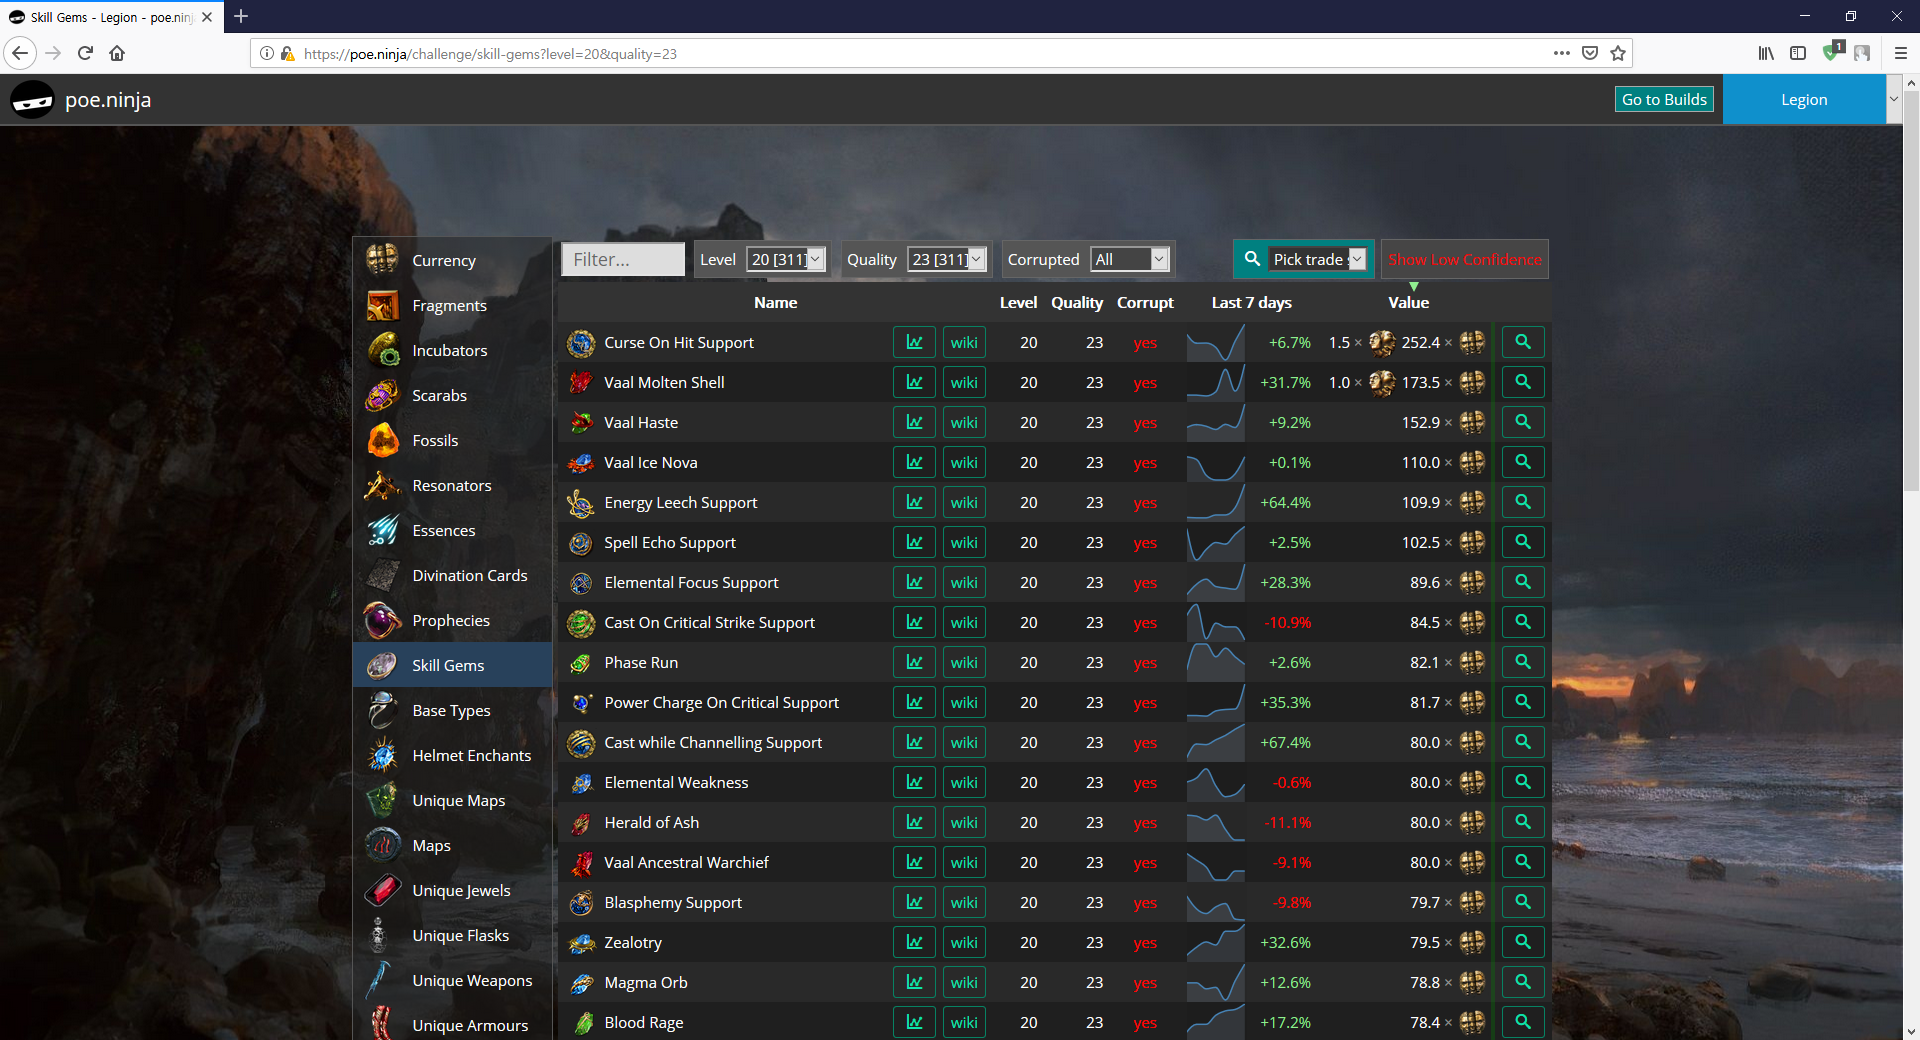
Task: Click the Legion league button
Action: point(1804,99)
